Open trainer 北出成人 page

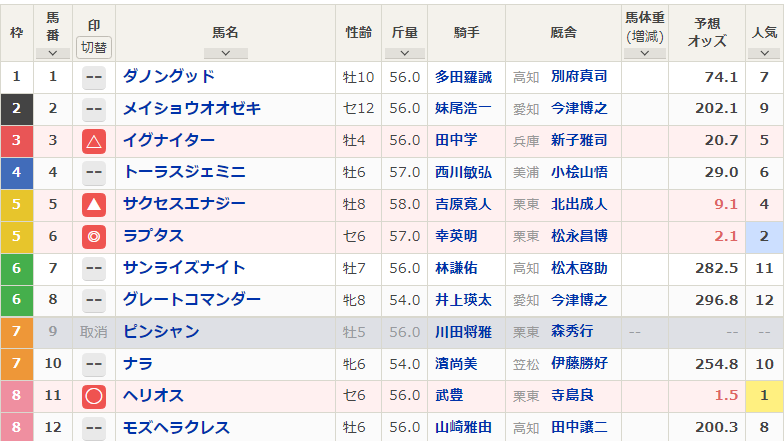[579, 204]
